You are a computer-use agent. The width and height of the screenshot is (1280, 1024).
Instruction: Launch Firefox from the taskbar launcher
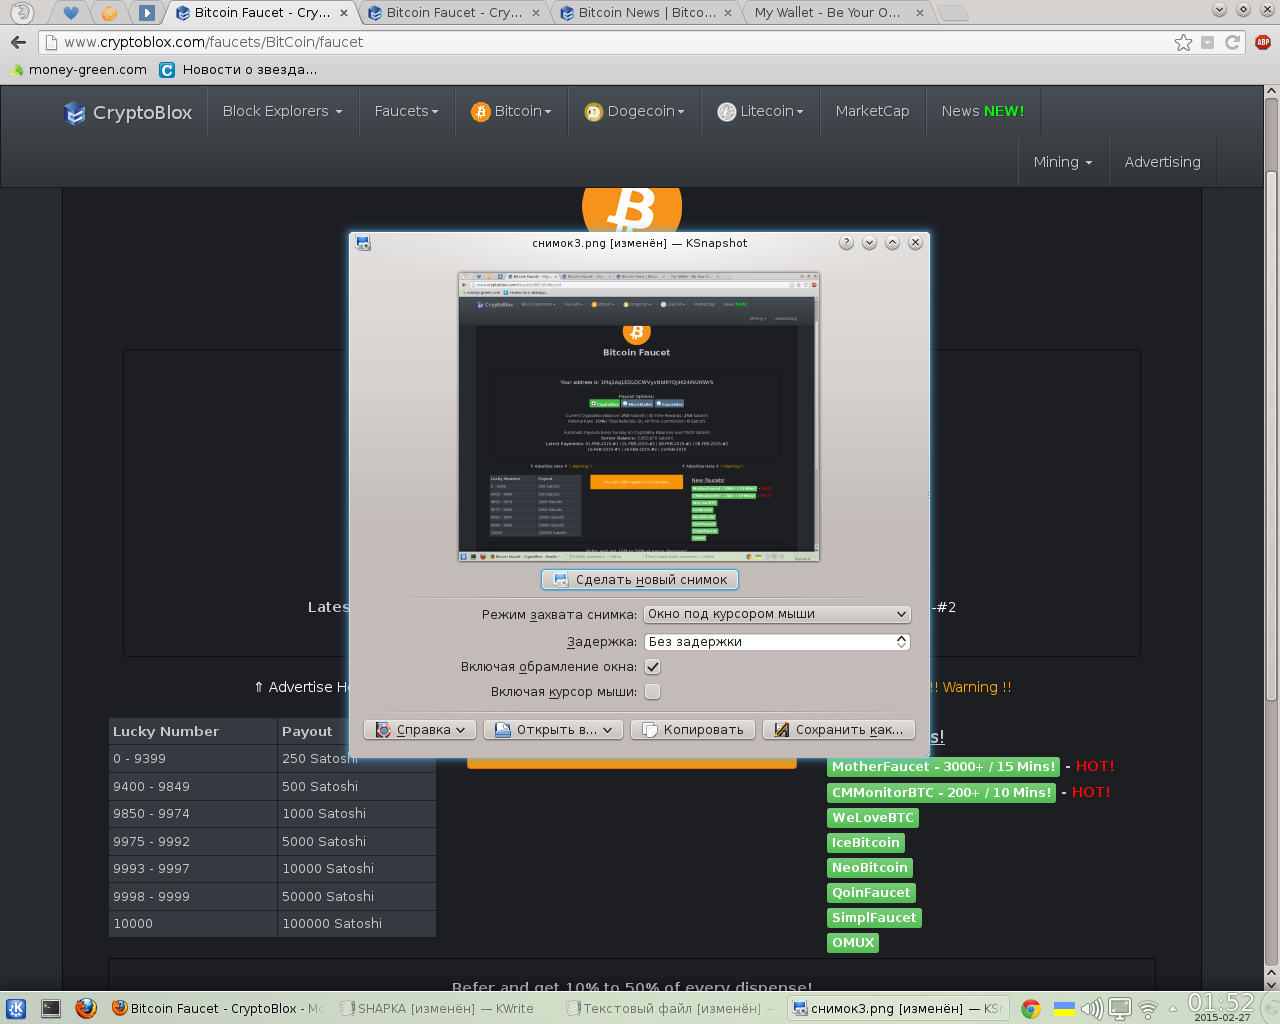[86, 1008]
